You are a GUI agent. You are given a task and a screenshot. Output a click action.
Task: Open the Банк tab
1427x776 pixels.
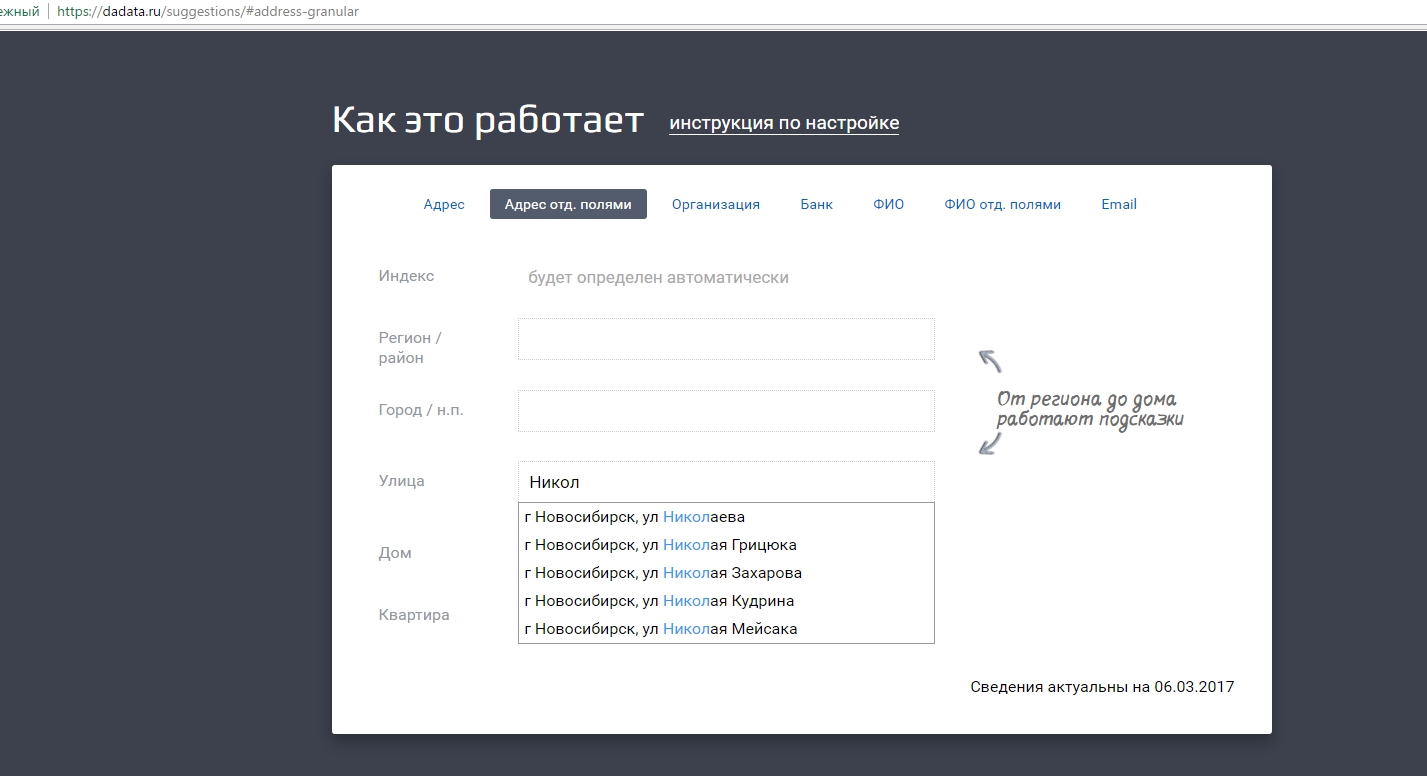pyautogui.click(x=816, y=204)
